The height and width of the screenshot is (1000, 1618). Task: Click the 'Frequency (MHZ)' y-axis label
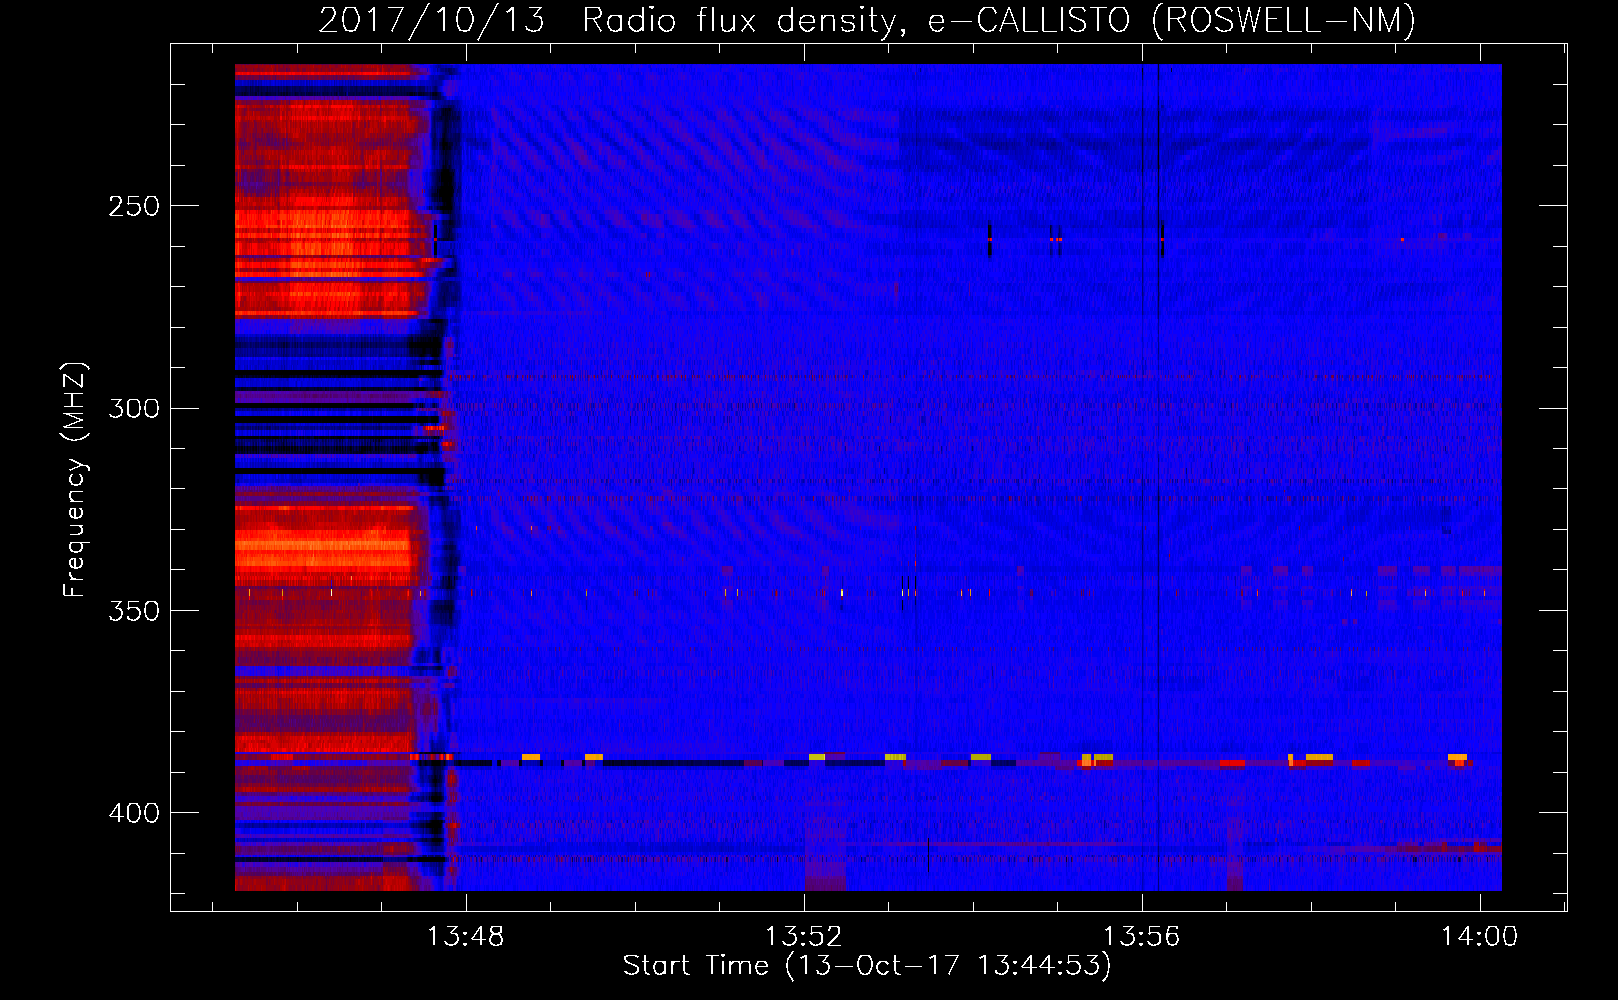coord(75,480)
